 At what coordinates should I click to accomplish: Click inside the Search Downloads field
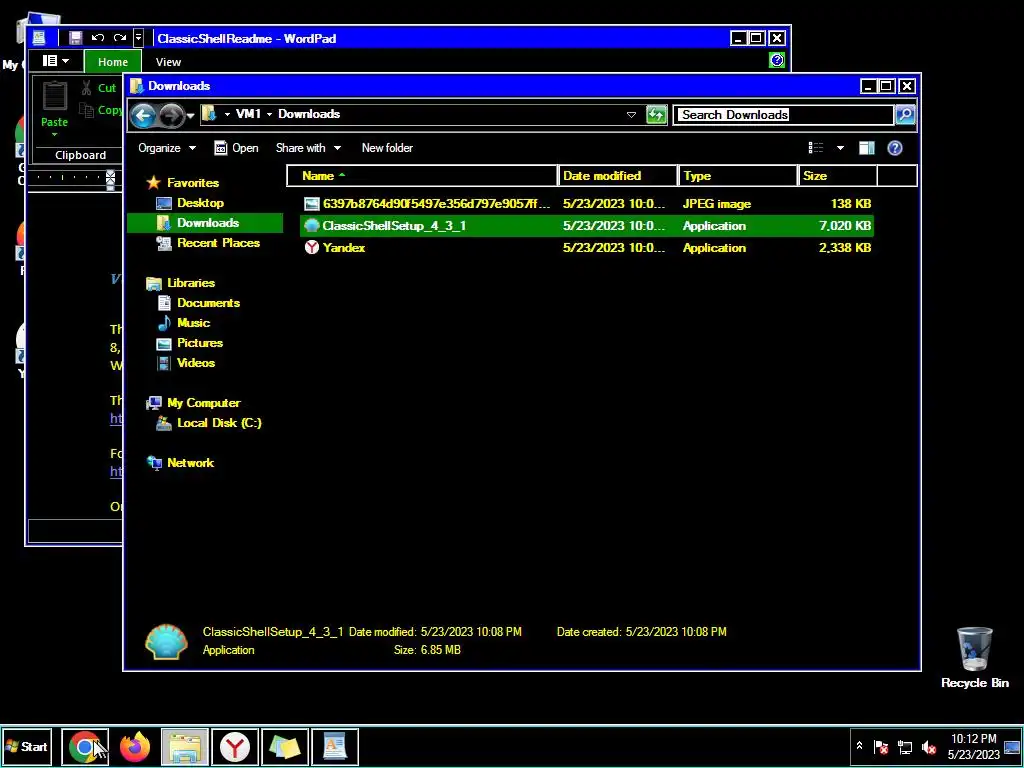point(783,115)
